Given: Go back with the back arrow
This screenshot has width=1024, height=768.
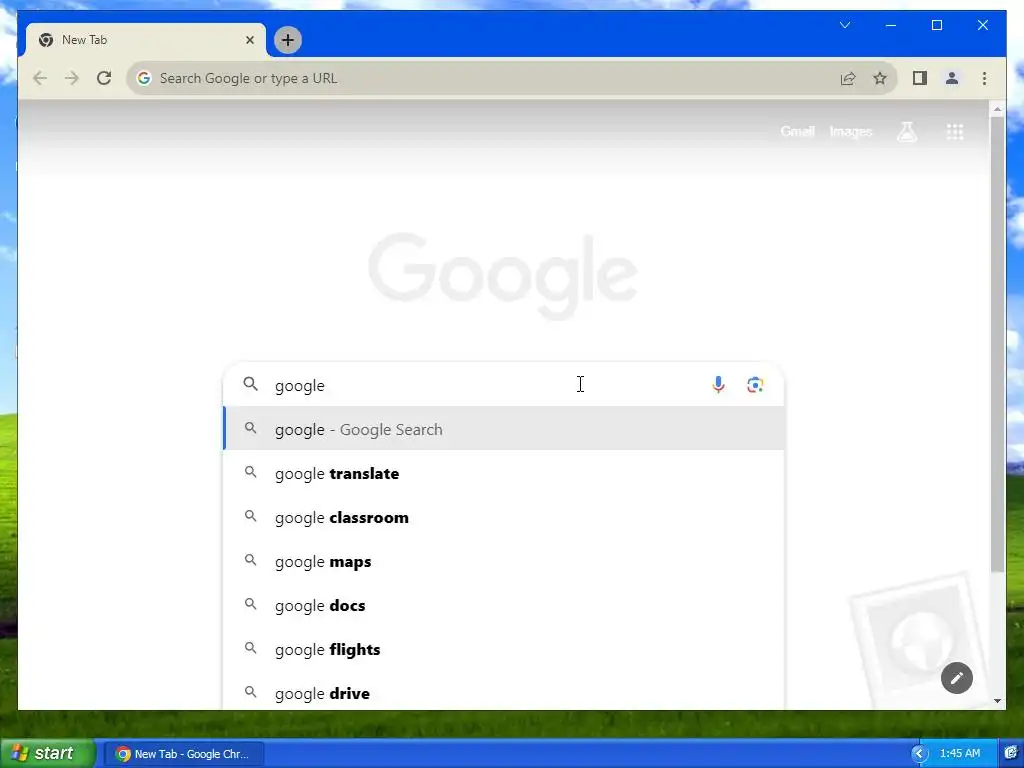Looking at the screenshot, I should 40,78.
